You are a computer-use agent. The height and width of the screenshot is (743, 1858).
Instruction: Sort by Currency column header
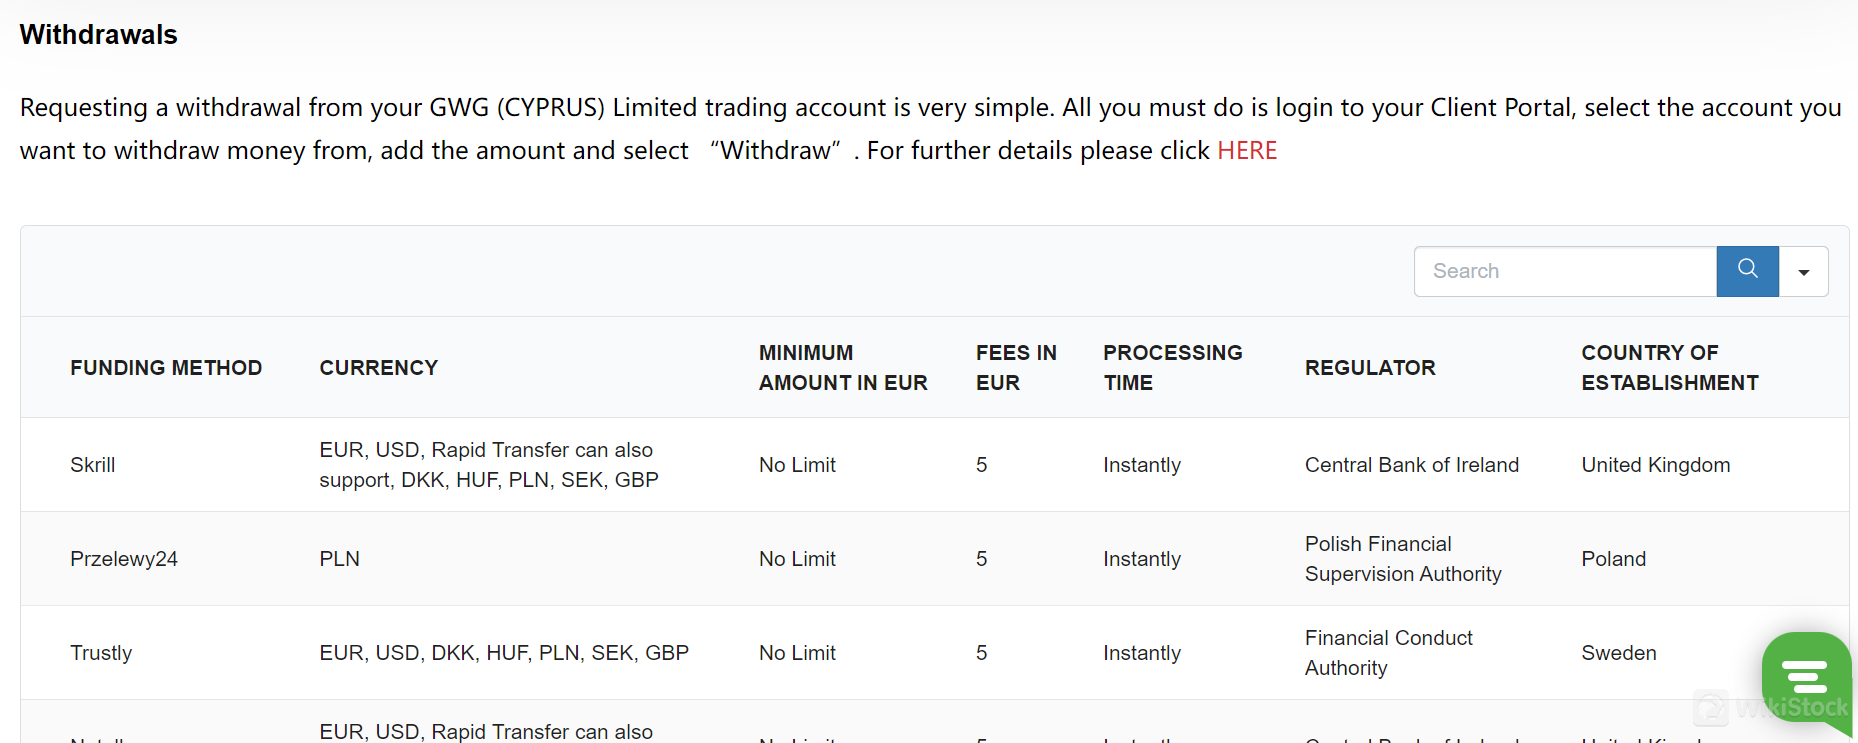378,368
